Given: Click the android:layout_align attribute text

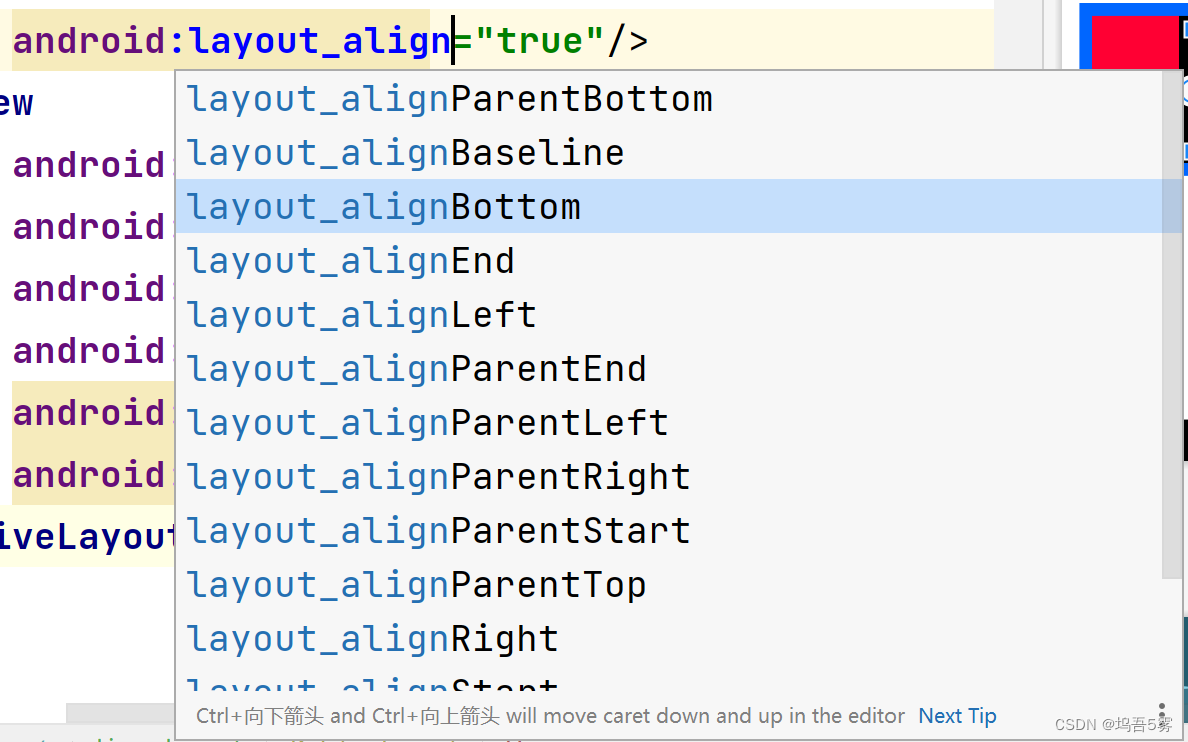Looking at the screenshot, I should click(231, 41).
